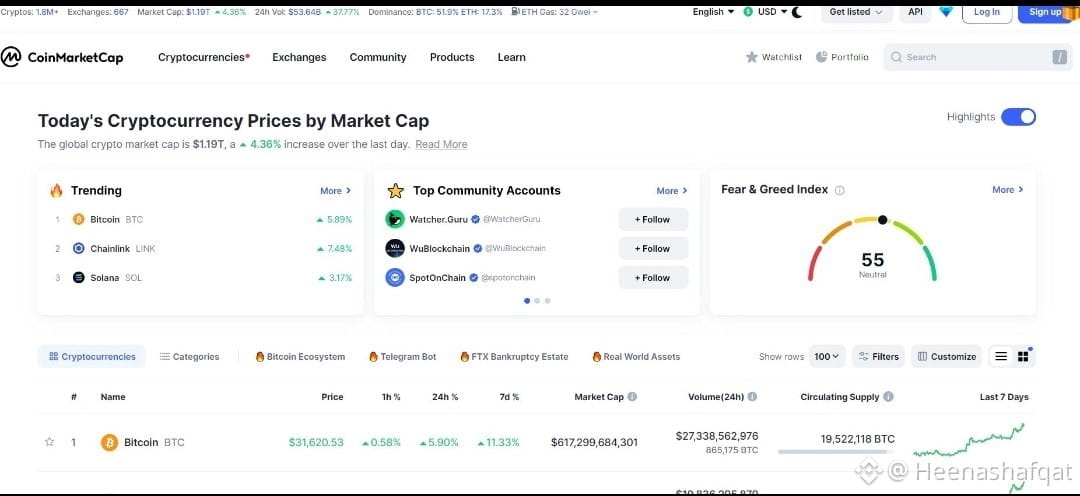The height and width of the screenshot is (496, 1080).
Task: Select the Cryptocurrencies tab
Action: (92, 356)
